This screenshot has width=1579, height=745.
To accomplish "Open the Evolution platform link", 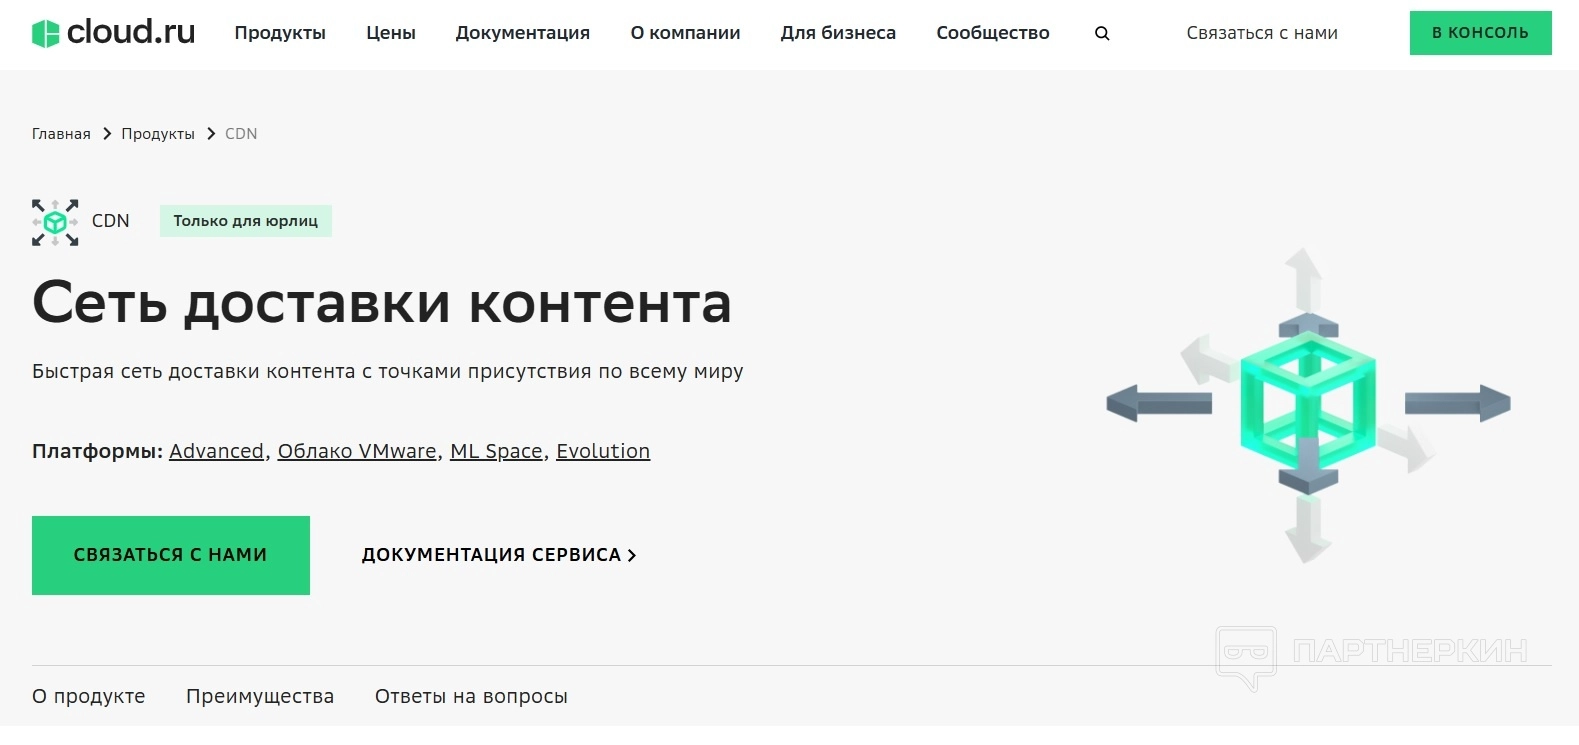I will pos(603,451).
